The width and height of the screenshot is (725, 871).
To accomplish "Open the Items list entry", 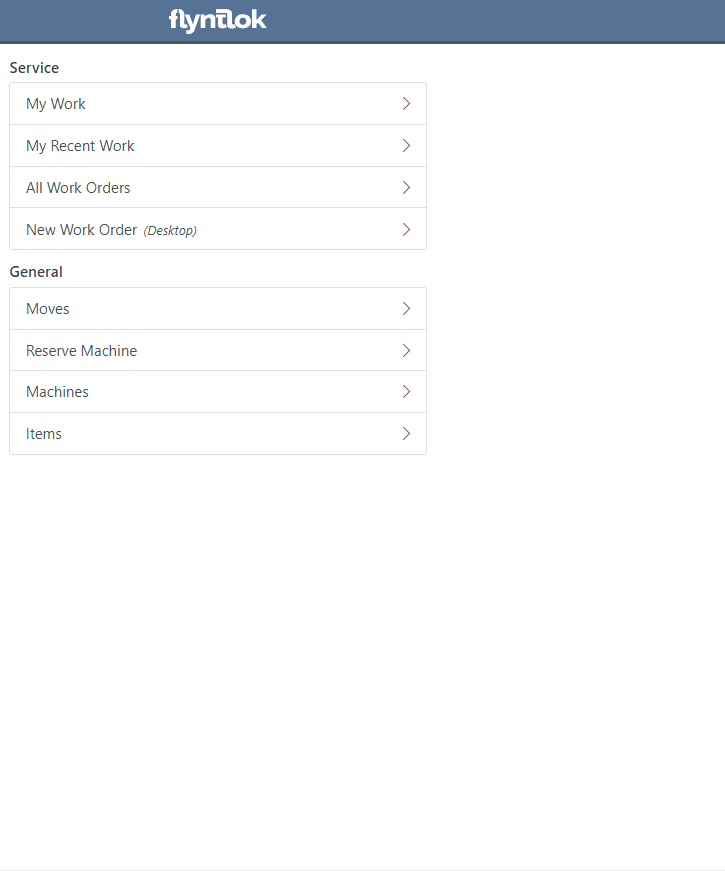I will pos(218,434).
